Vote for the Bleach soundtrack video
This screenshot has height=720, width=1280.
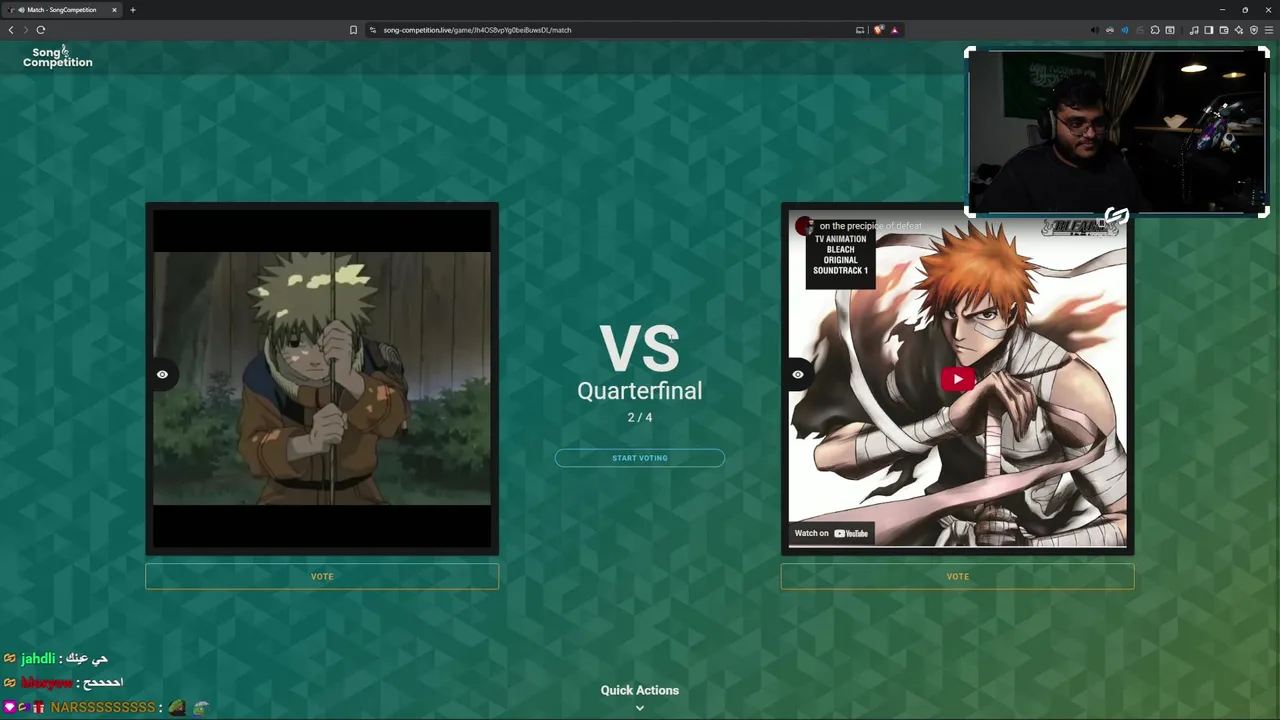click(x=958, y=576)
